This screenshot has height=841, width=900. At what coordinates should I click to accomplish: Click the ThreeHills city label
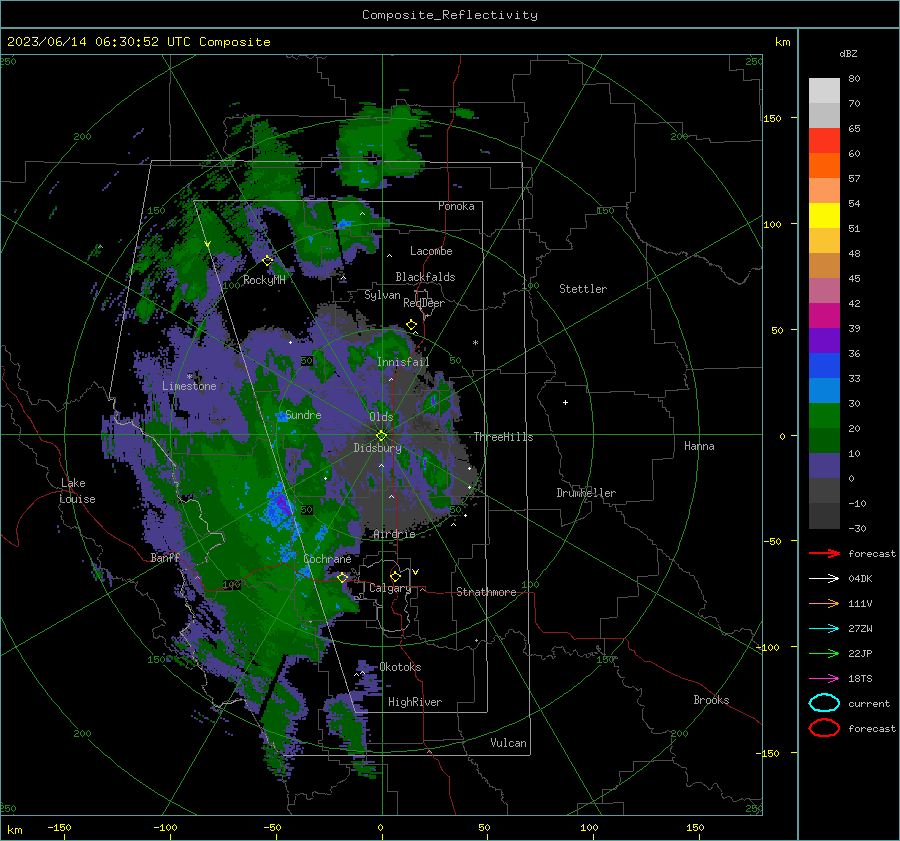(503, 437)
